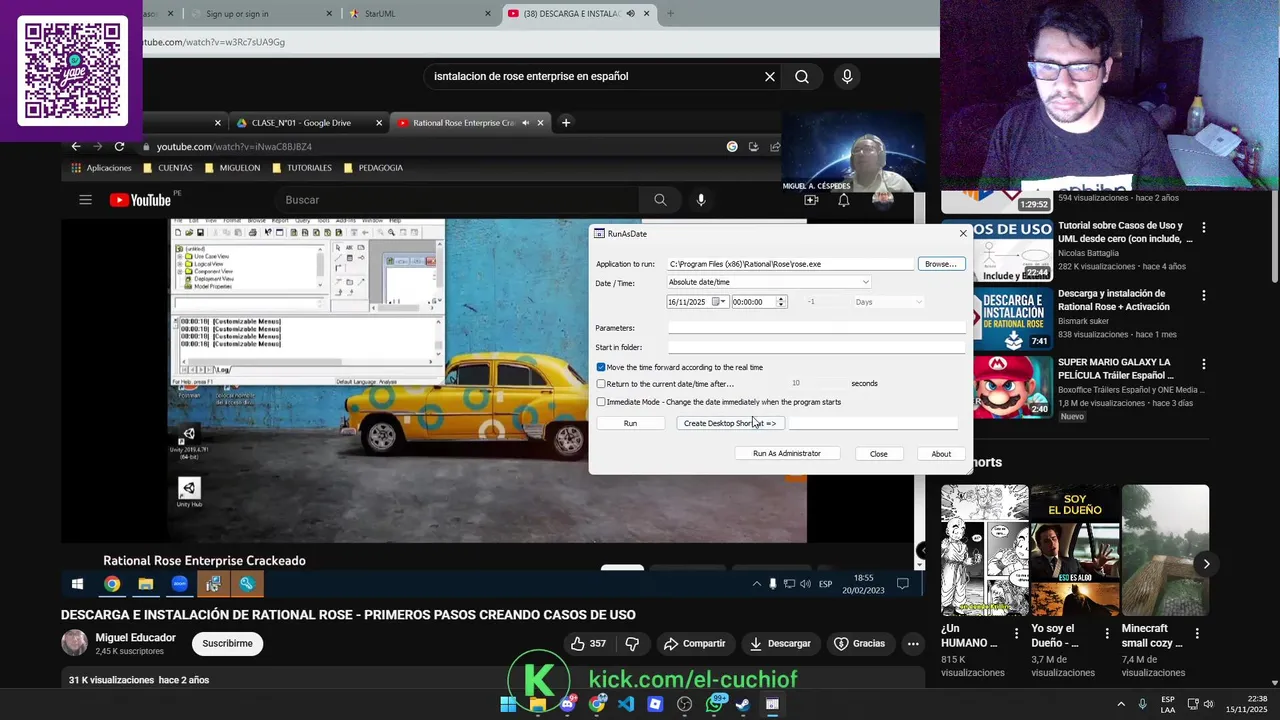The width and height of the screenshot is (1280, 720).
Task: Click the inner YouTube notifications bell
Action: [844, 200]
